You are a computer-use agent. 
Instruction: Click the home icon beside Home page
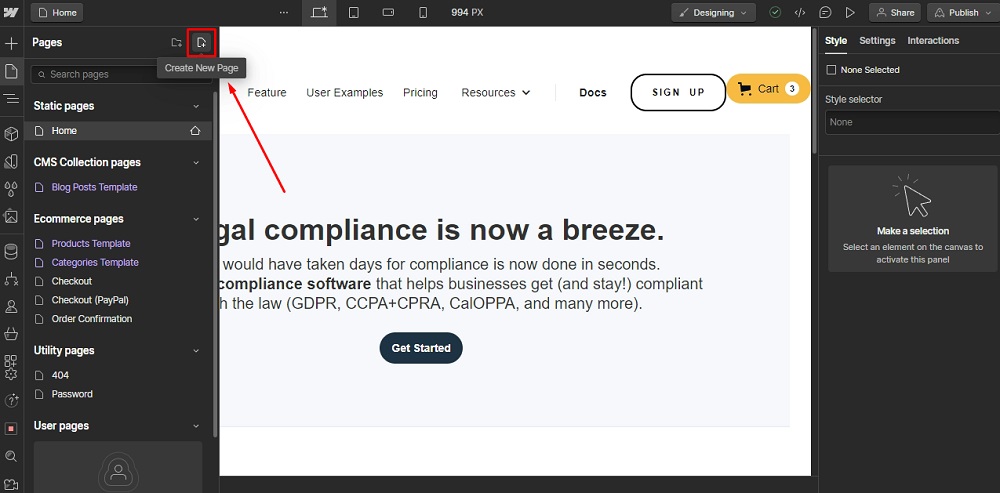[195, 131]
